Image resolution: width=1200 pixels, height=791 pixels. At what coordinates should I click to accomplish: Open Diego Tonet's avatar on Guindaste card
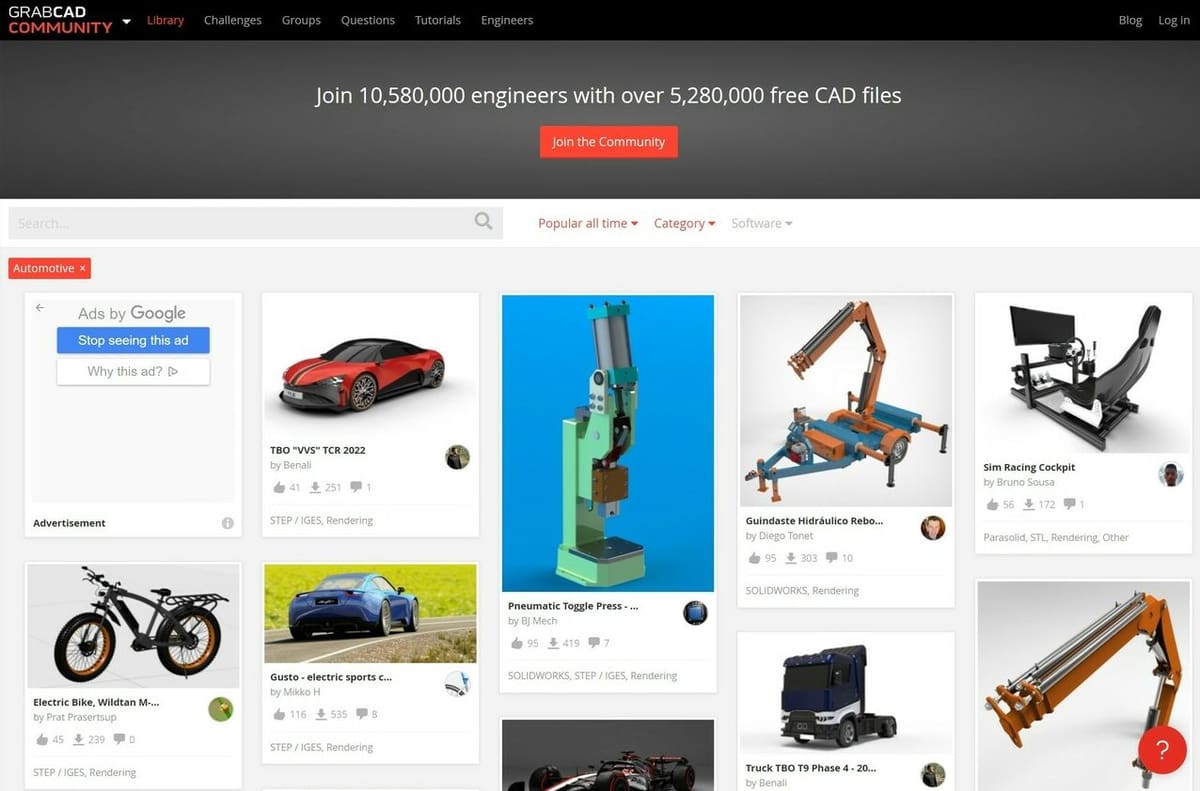pos(933,528)
